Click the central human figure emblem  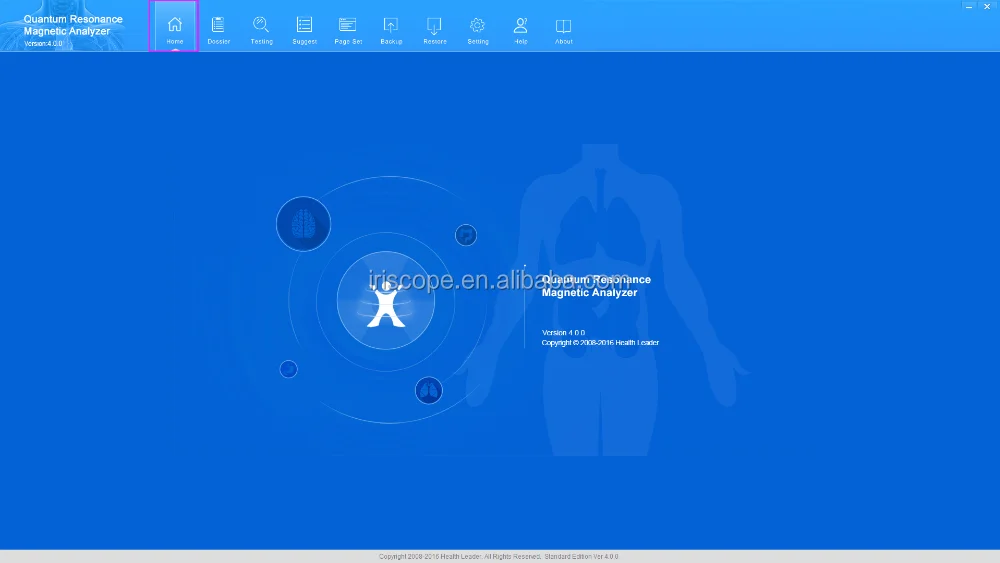(386, 300)
